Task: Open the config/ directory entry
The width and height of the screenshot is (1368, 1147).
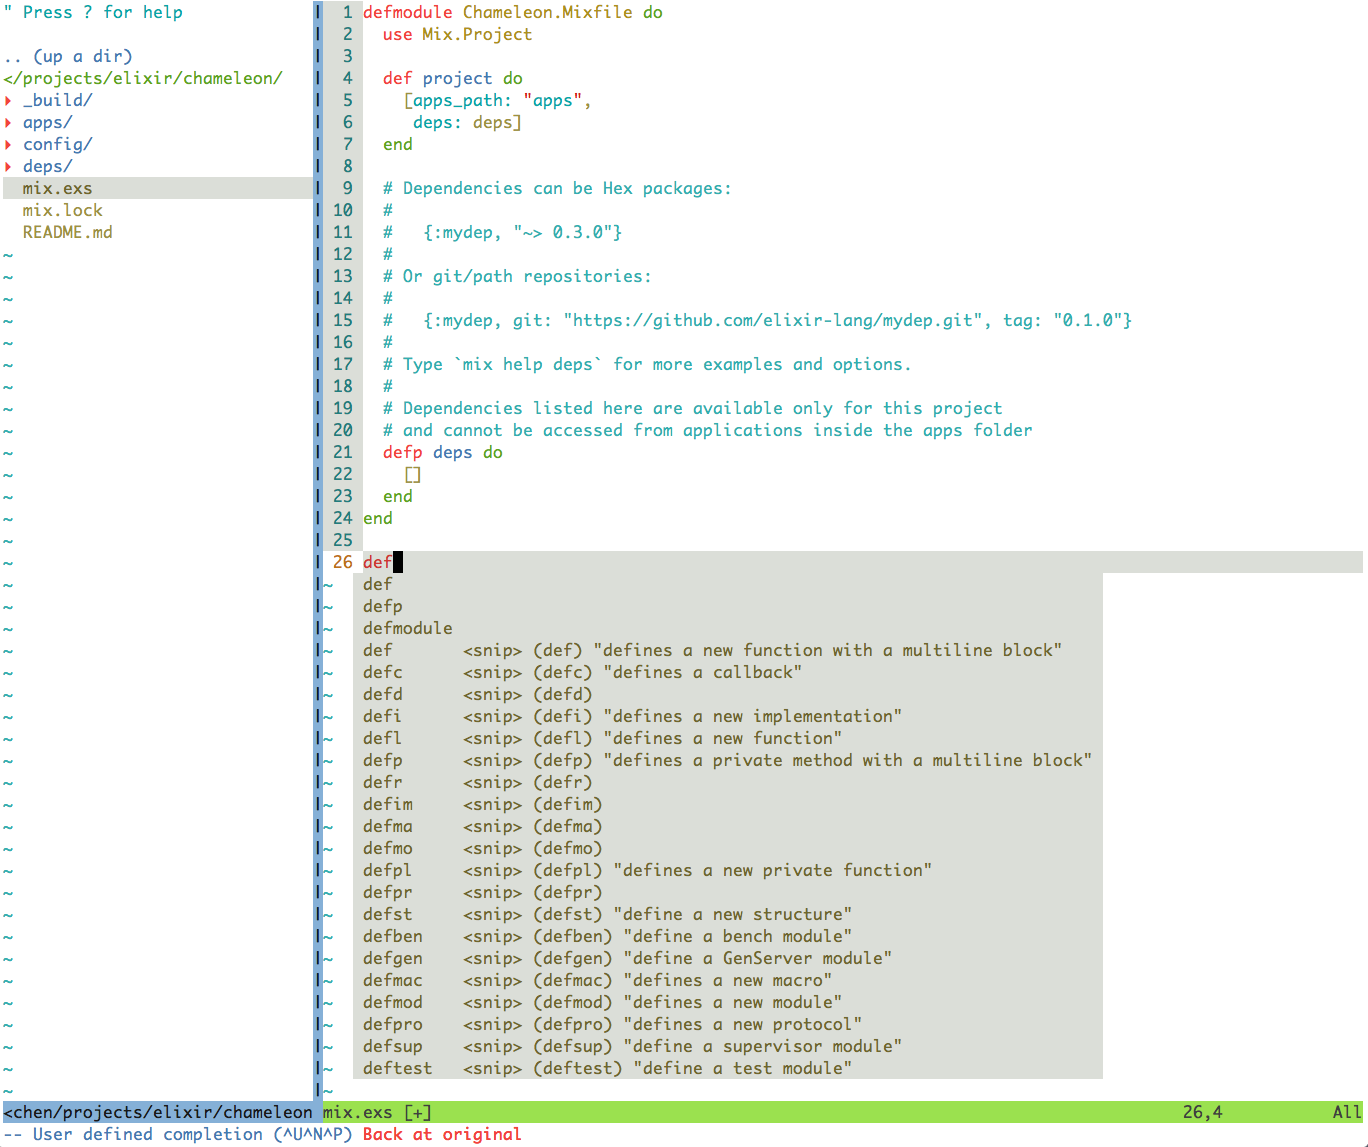Action: (58, 144)
